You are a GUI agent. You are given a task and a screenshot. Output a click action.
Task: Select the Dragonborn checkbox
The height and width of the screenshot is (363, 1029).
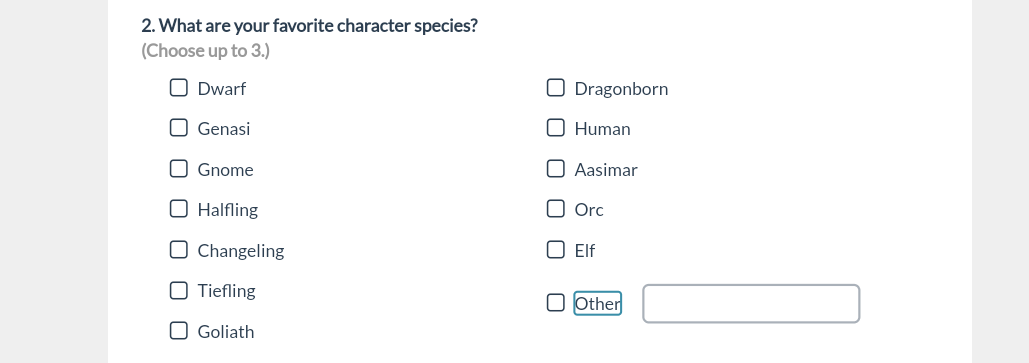click(555, 87)
